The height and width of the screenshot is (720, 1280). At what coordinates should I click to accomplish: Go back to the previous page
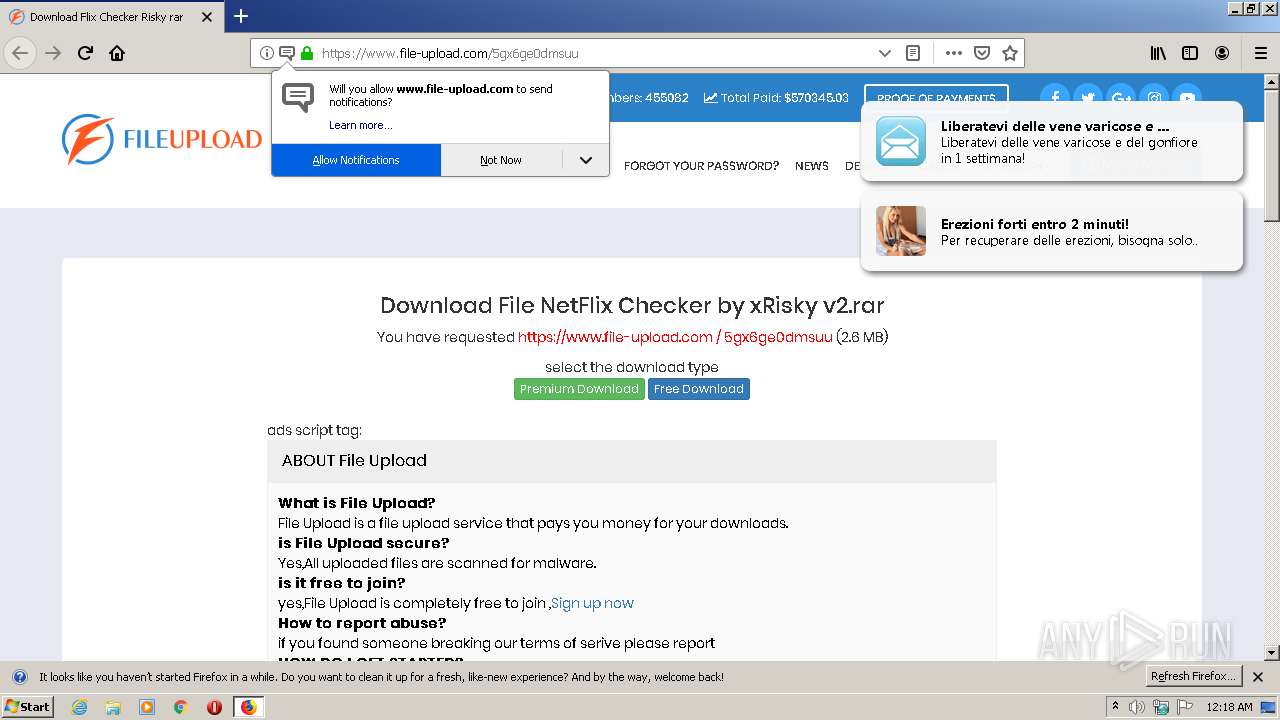20,53
